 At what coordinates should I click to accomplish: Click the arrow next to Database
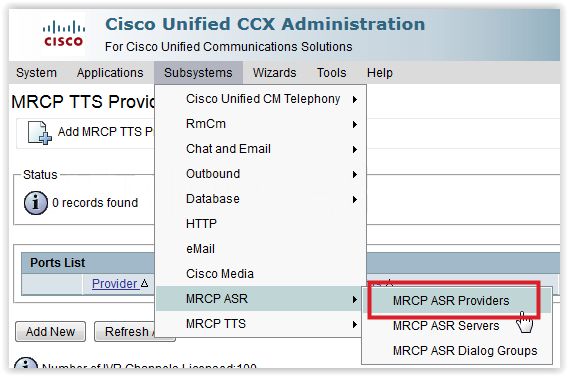coord(355,199)
